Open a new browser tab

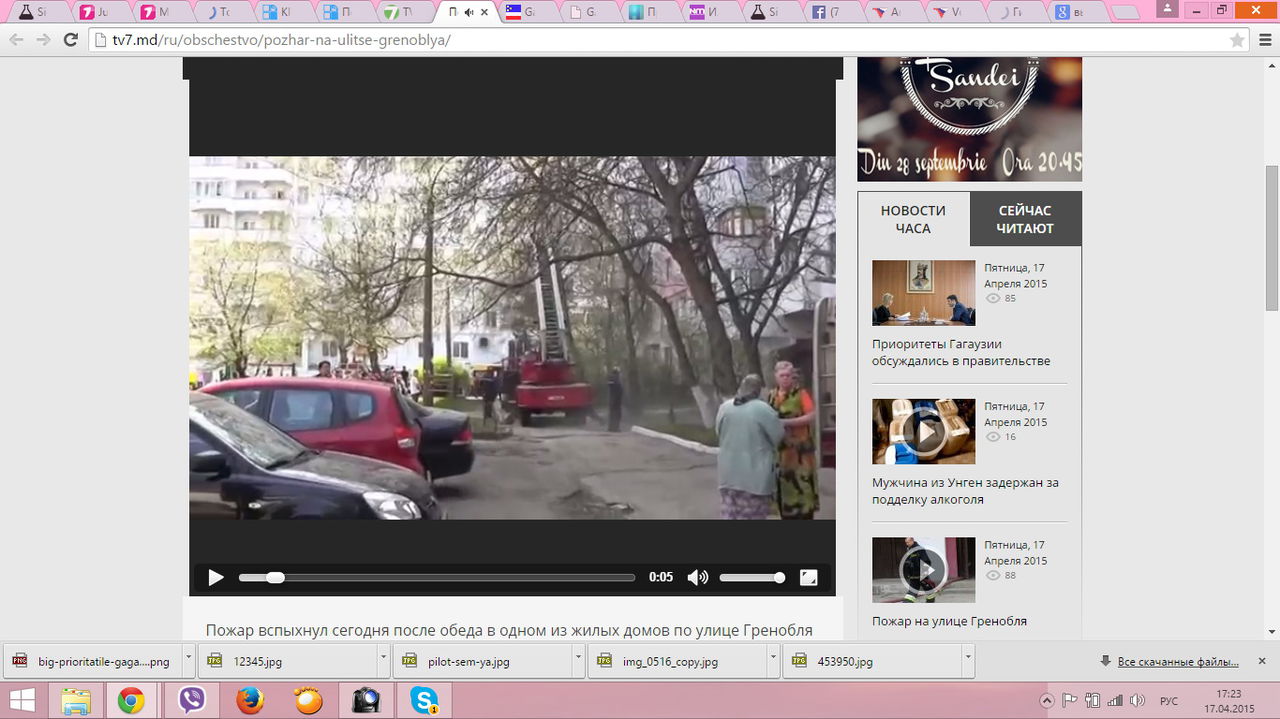pos(1128,12)
